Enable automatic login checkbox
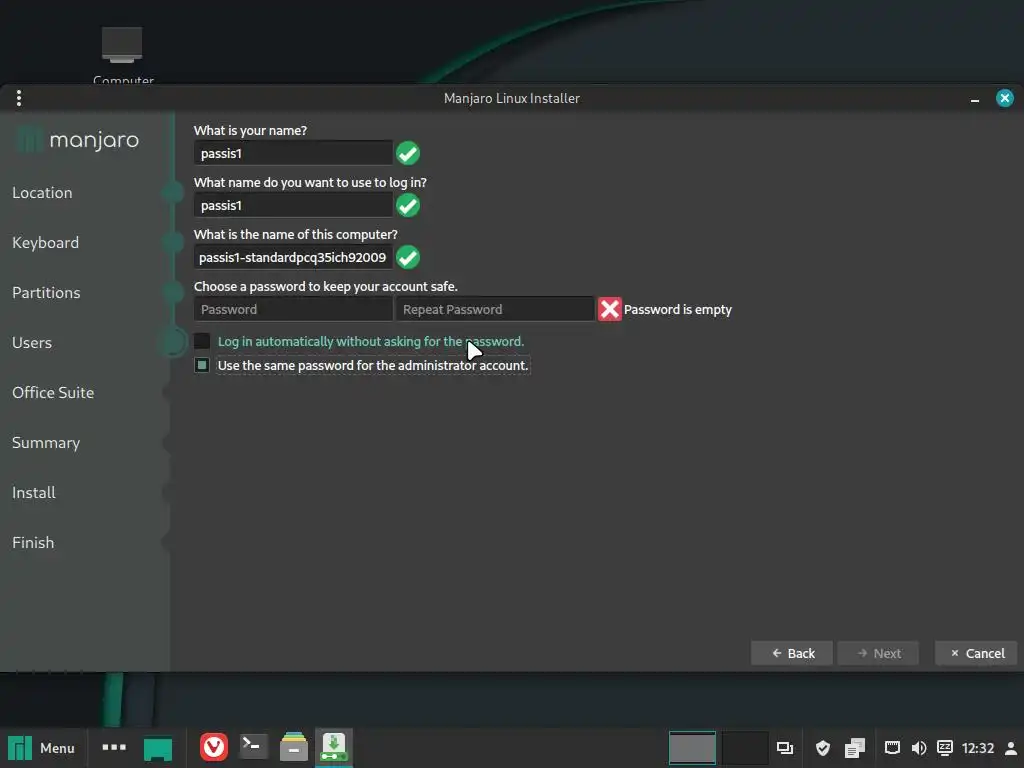This screenshot has height=768, width=1024. (x=202, y=342)
